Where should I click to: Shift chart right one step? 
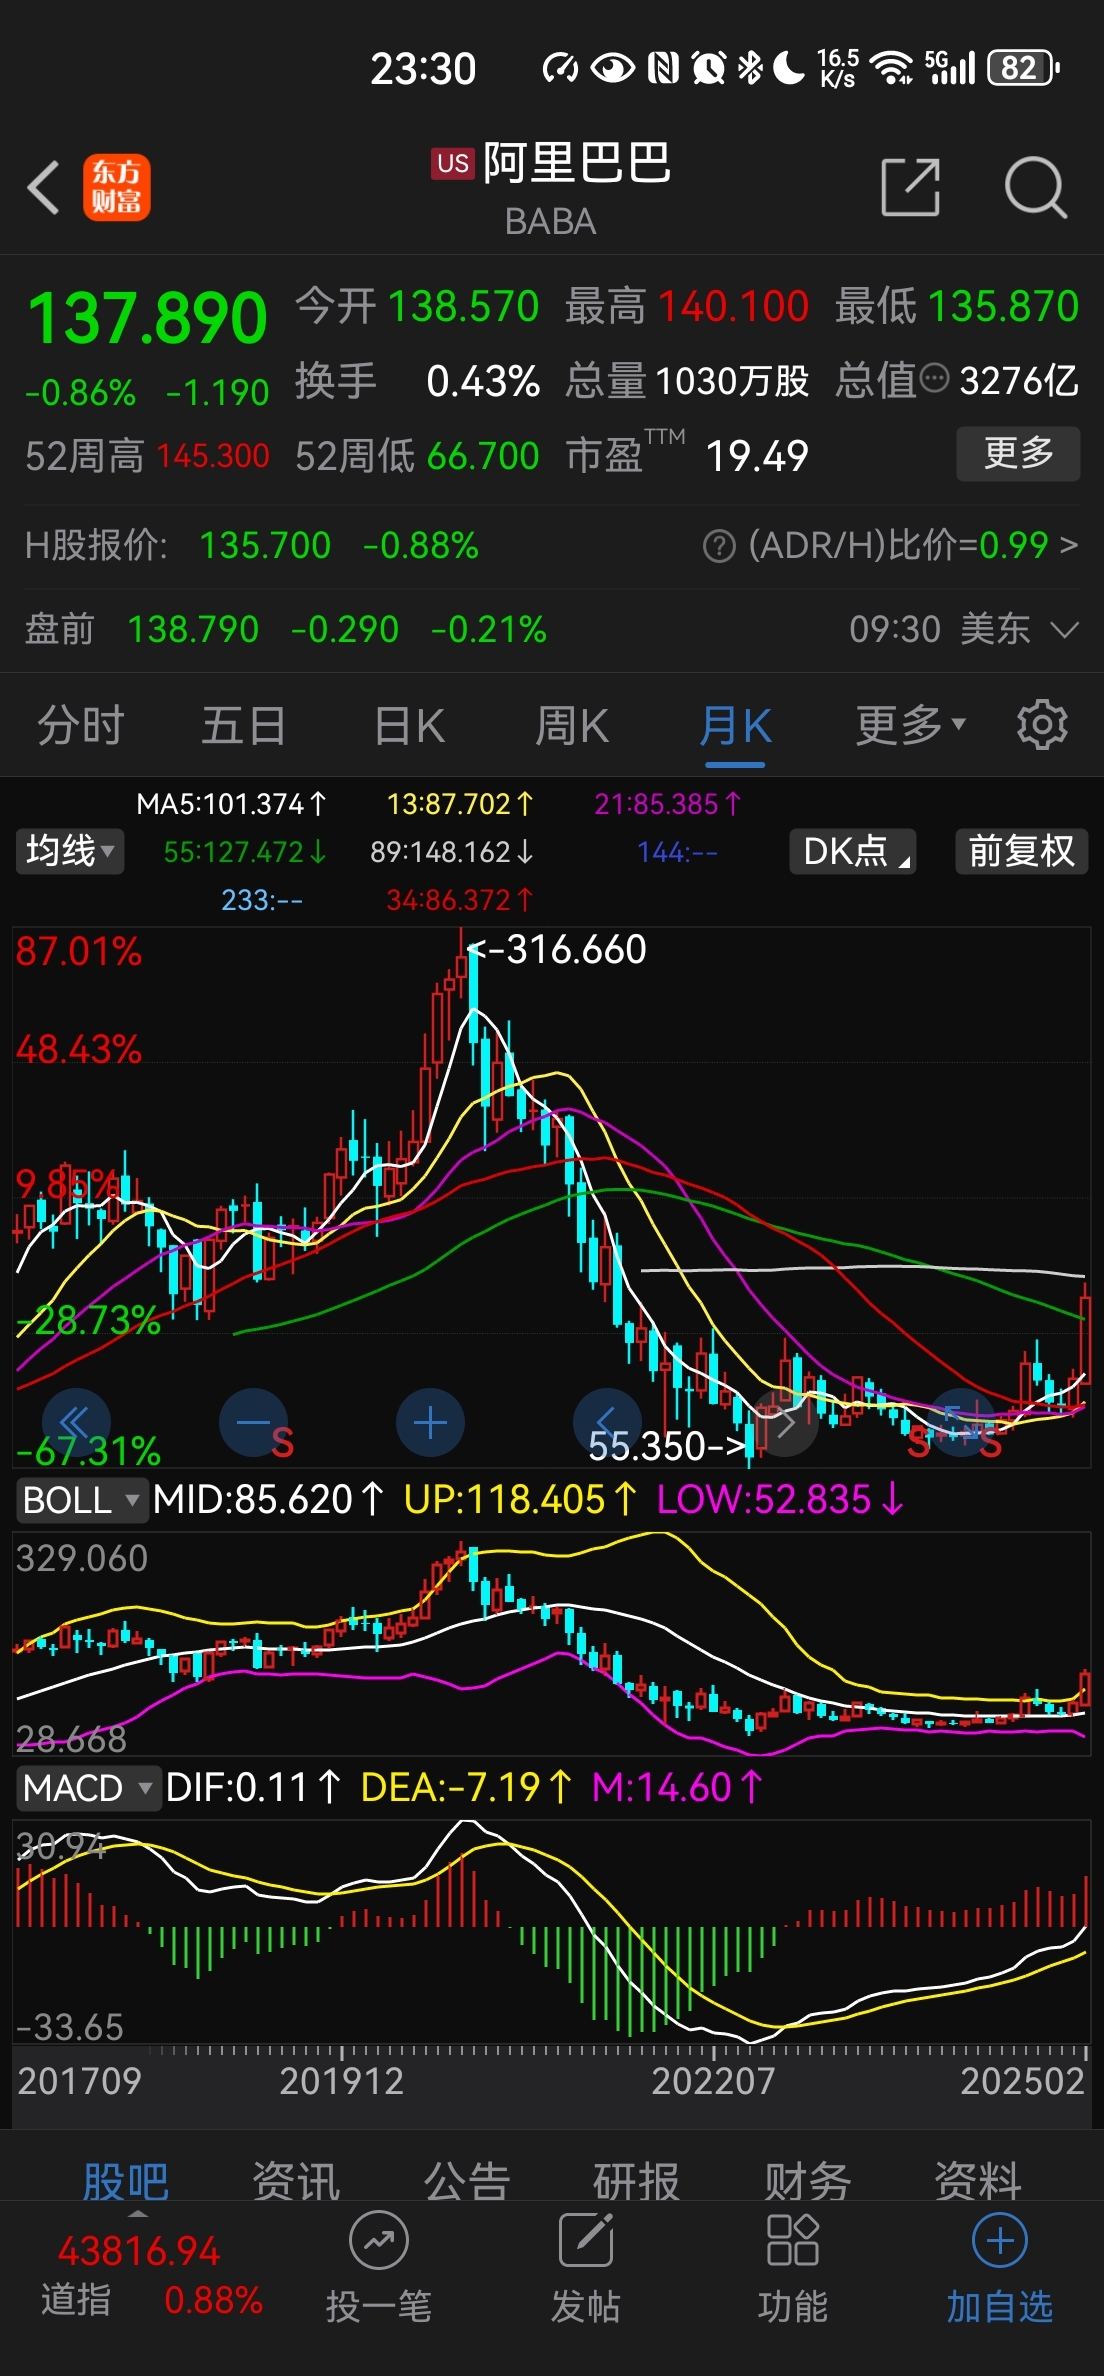(785, 1422)
